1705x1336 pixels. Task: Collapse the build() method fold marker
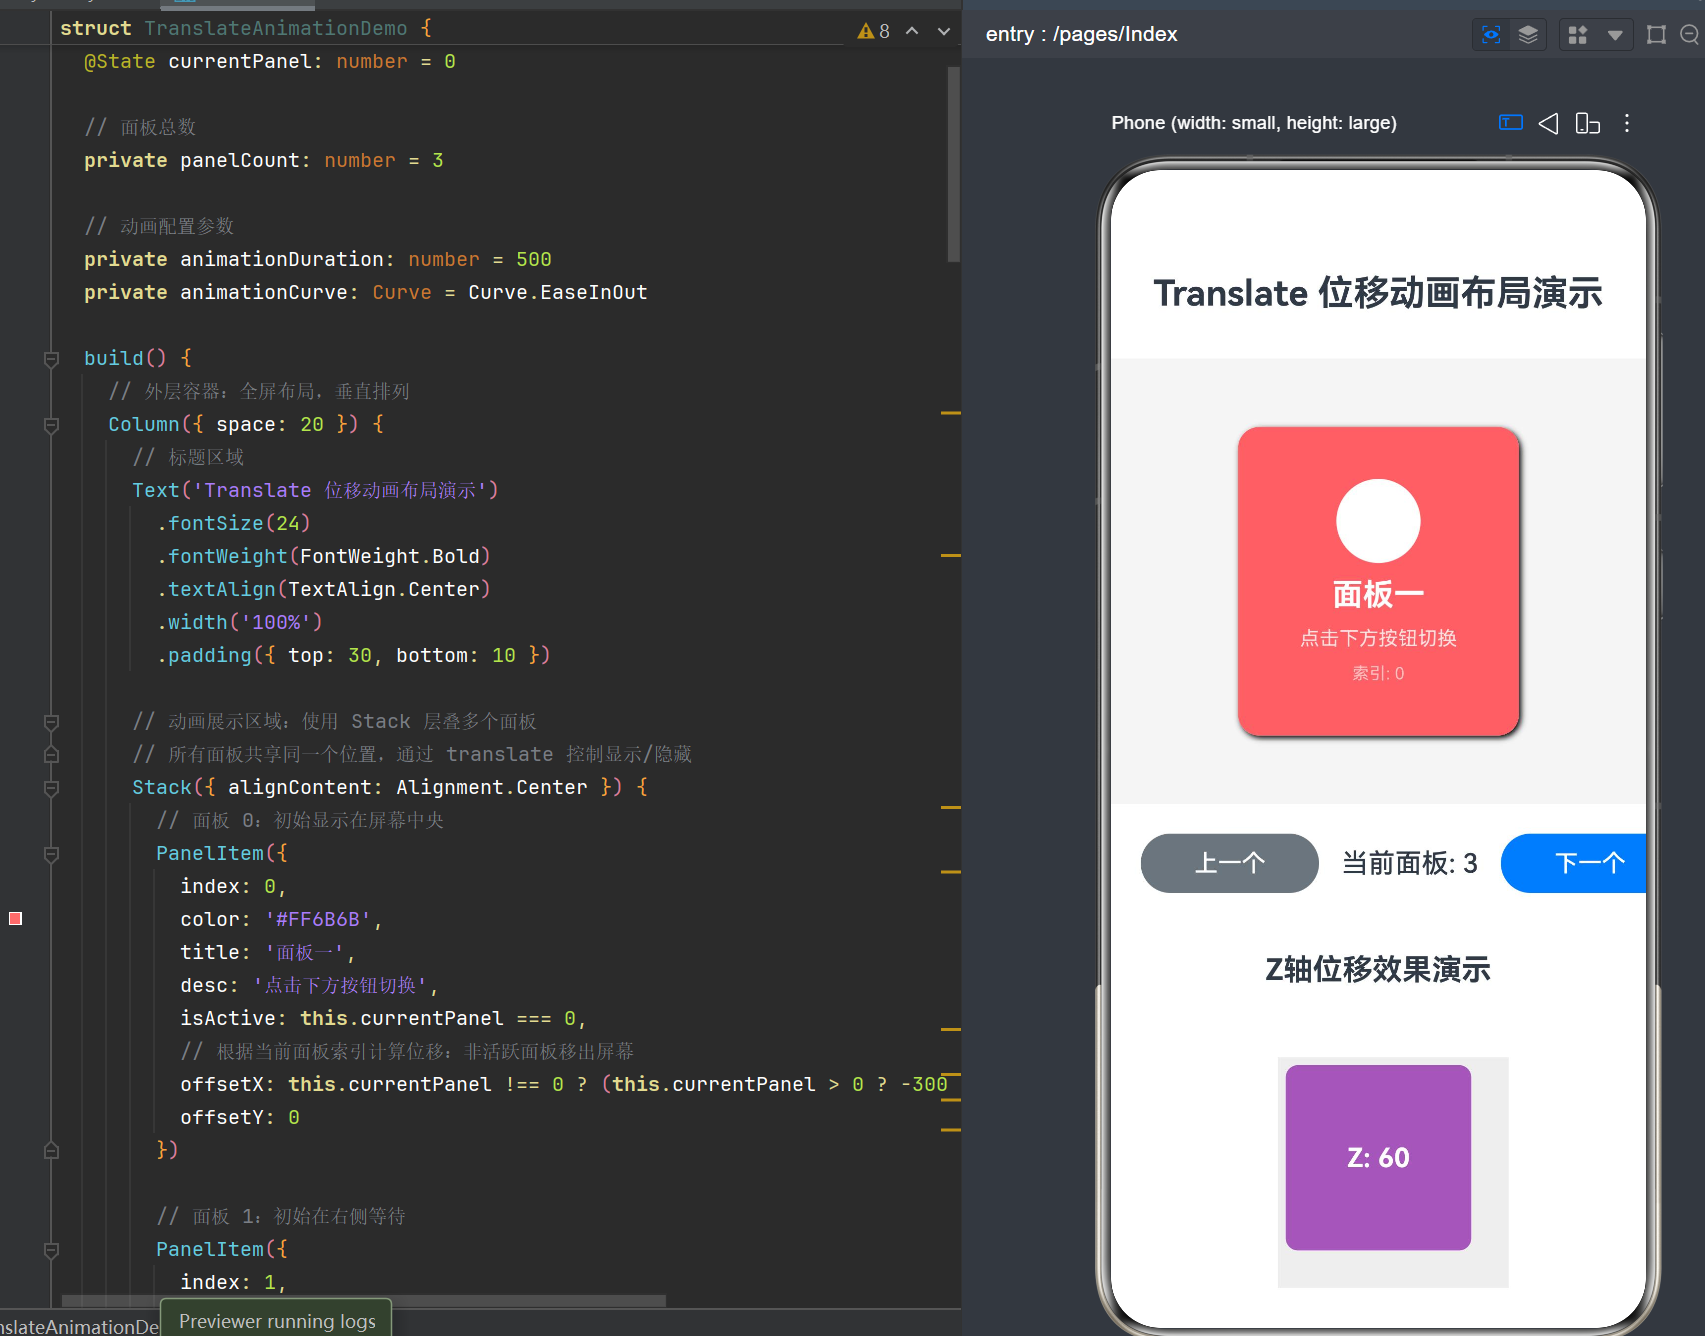(x=51, y=359)
